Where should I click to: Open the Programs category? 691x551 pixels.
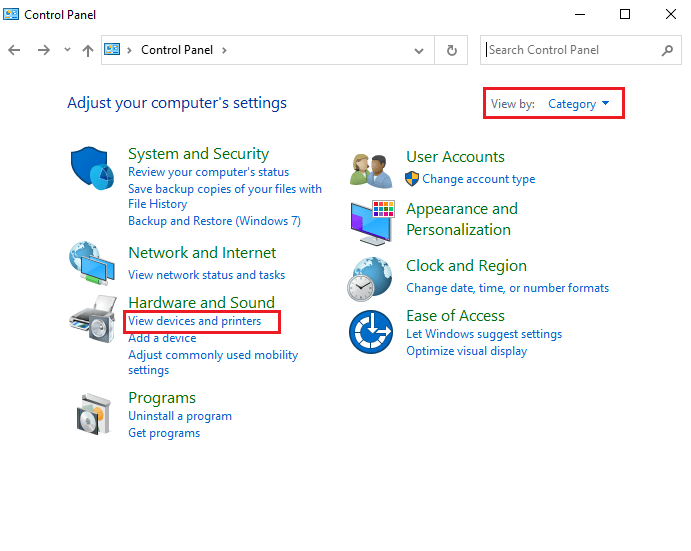pyautogui.click(x=162, y=398)
